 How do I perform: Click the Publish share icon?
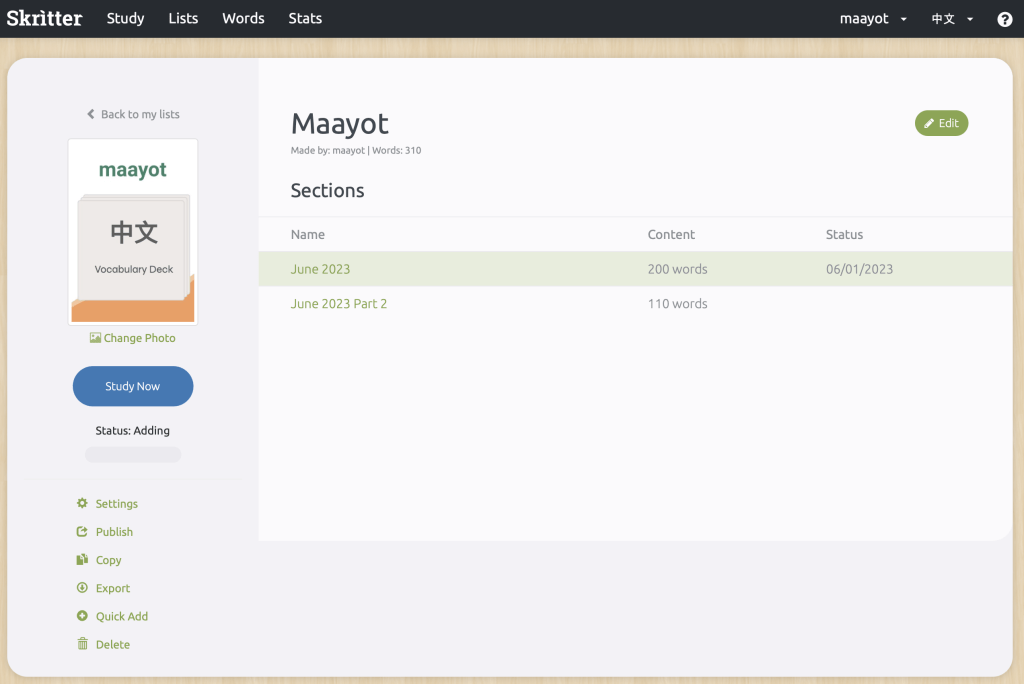[x=82, y=531]
